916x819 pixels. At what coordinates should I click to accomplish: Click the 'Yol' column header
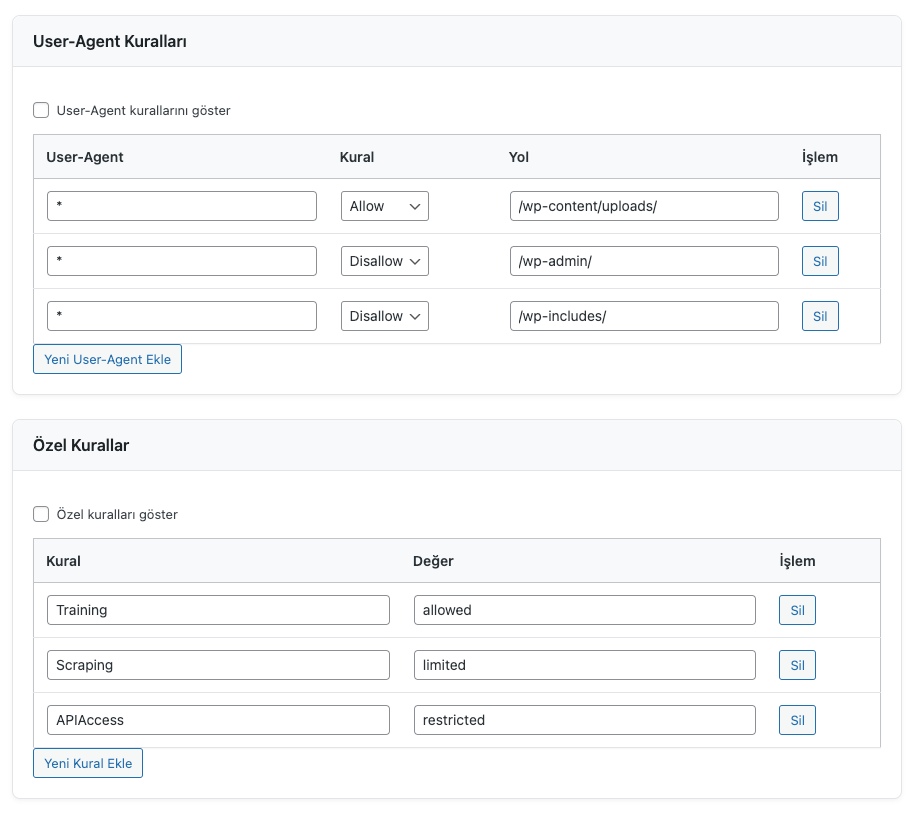coord(519,157)
